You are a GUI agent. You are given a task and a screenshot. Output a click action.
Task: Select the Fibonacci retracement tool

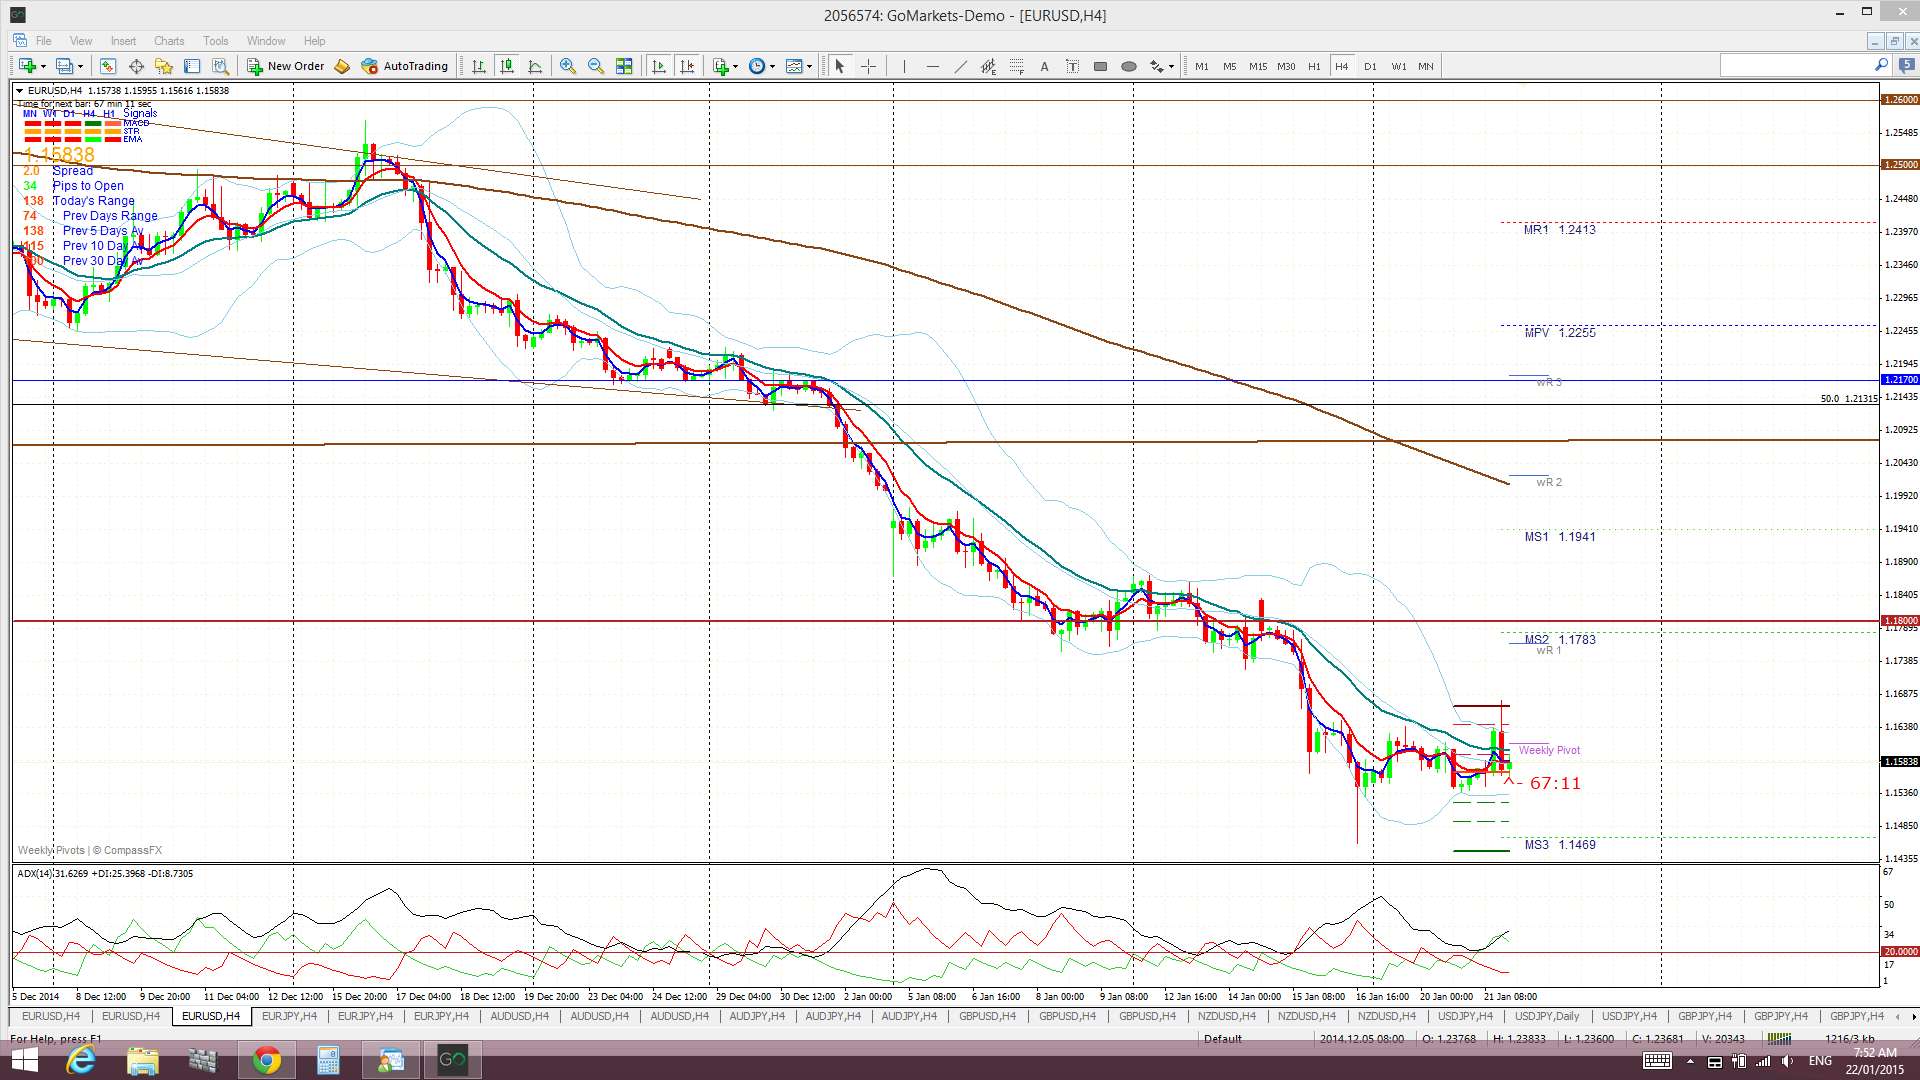tap(1016, 66)
